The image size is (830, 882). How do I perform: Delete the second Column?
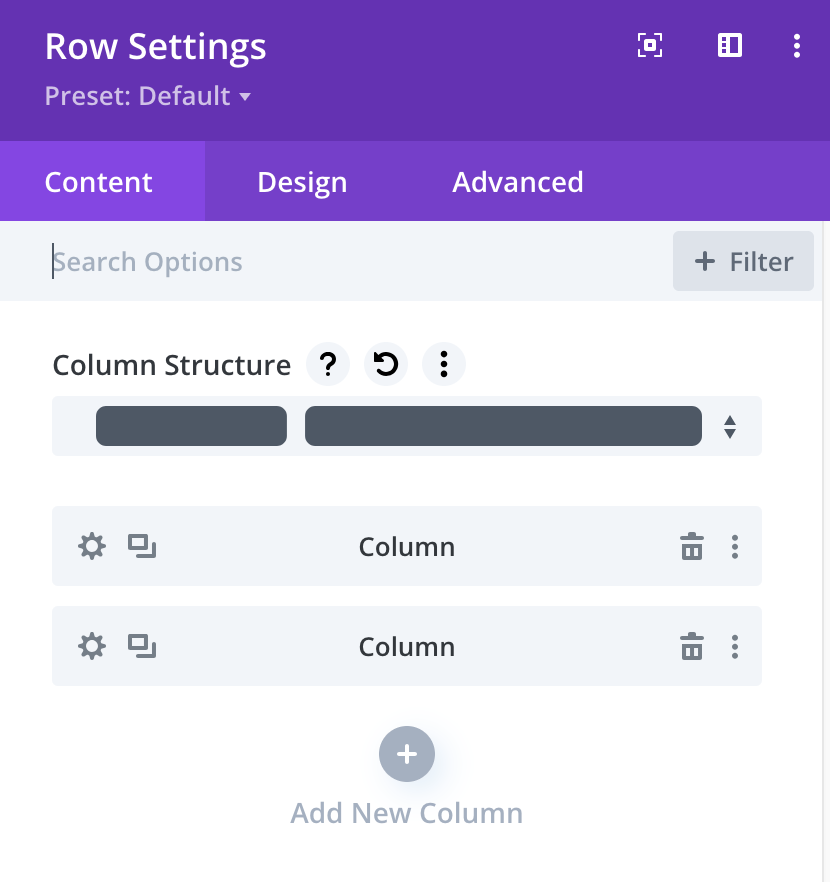[692, 647]
